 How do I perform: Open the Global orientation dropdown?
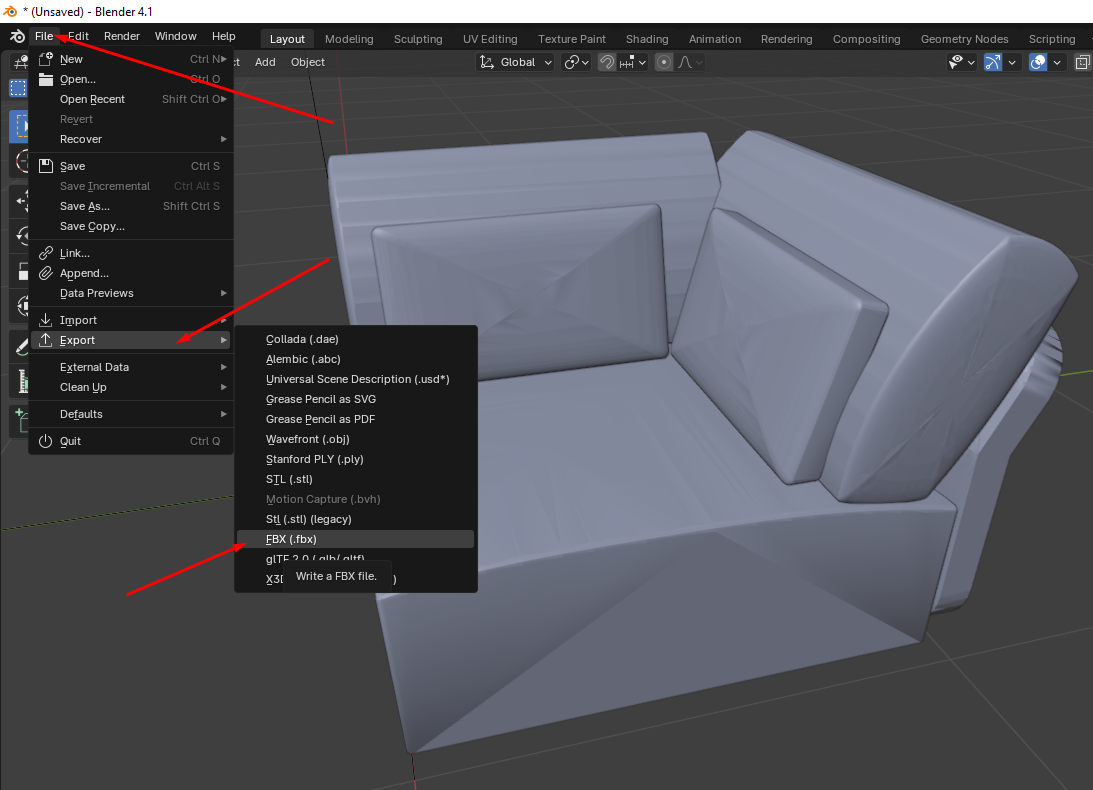[x=515, y=62]
